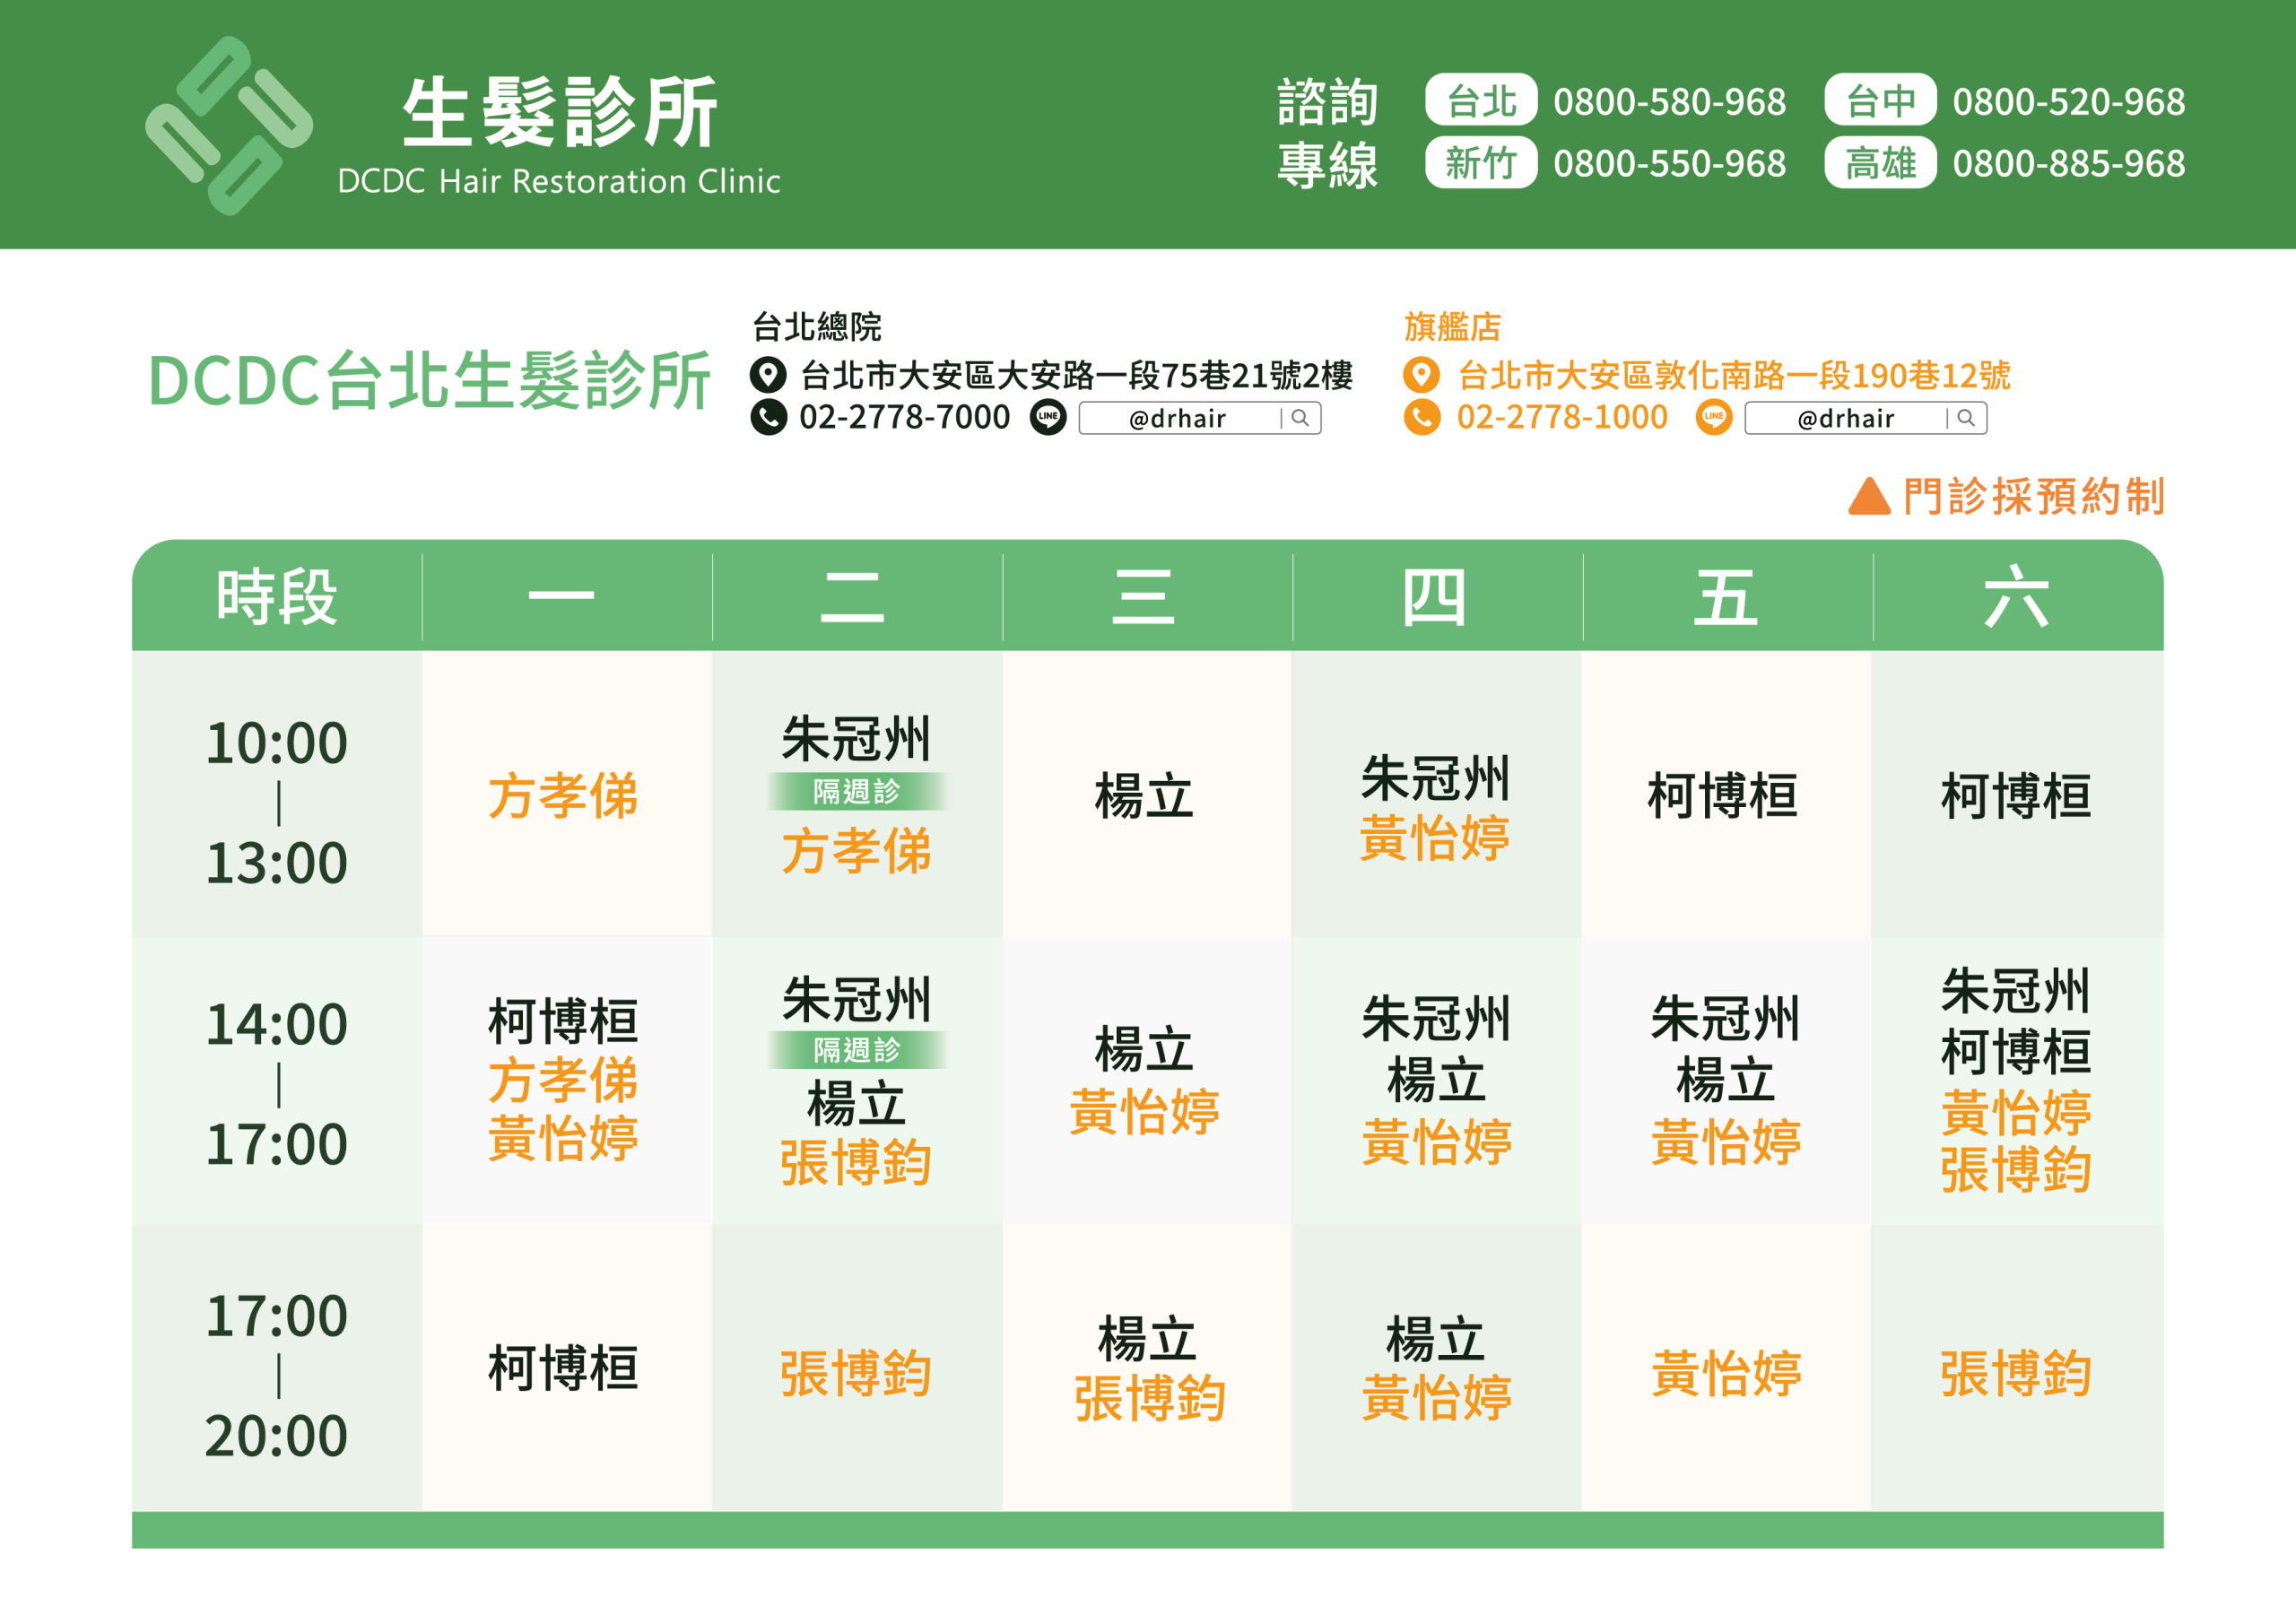Click search magnifier in black @drhair box
The image size is (2296, 1624).
tap(1300, 418)
